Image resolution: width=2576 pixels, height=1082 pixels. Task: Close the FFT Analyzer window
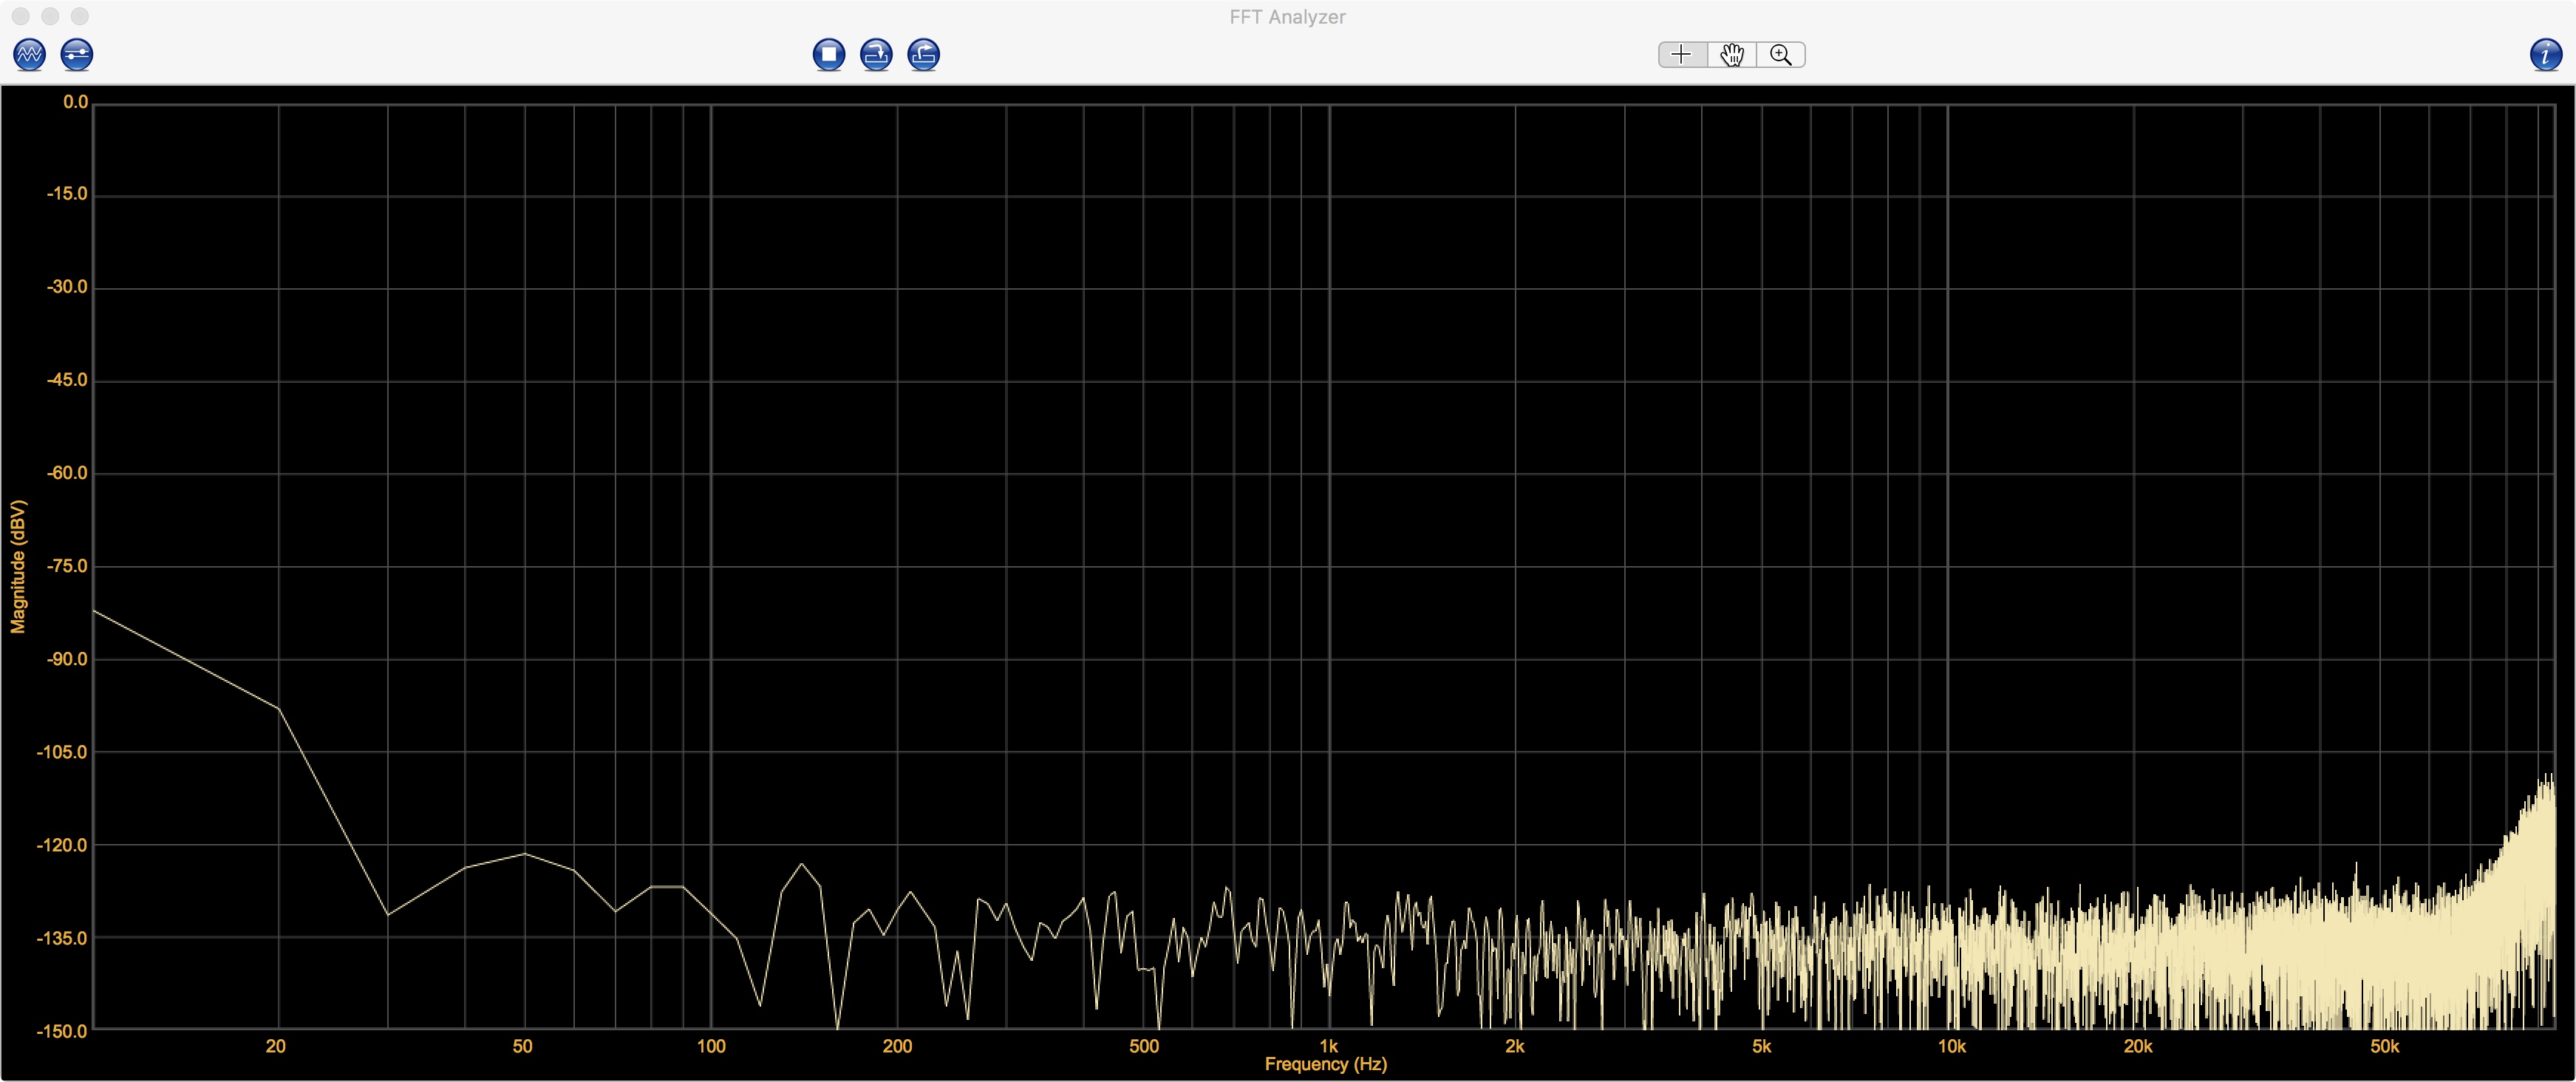[x=21, y=17]
